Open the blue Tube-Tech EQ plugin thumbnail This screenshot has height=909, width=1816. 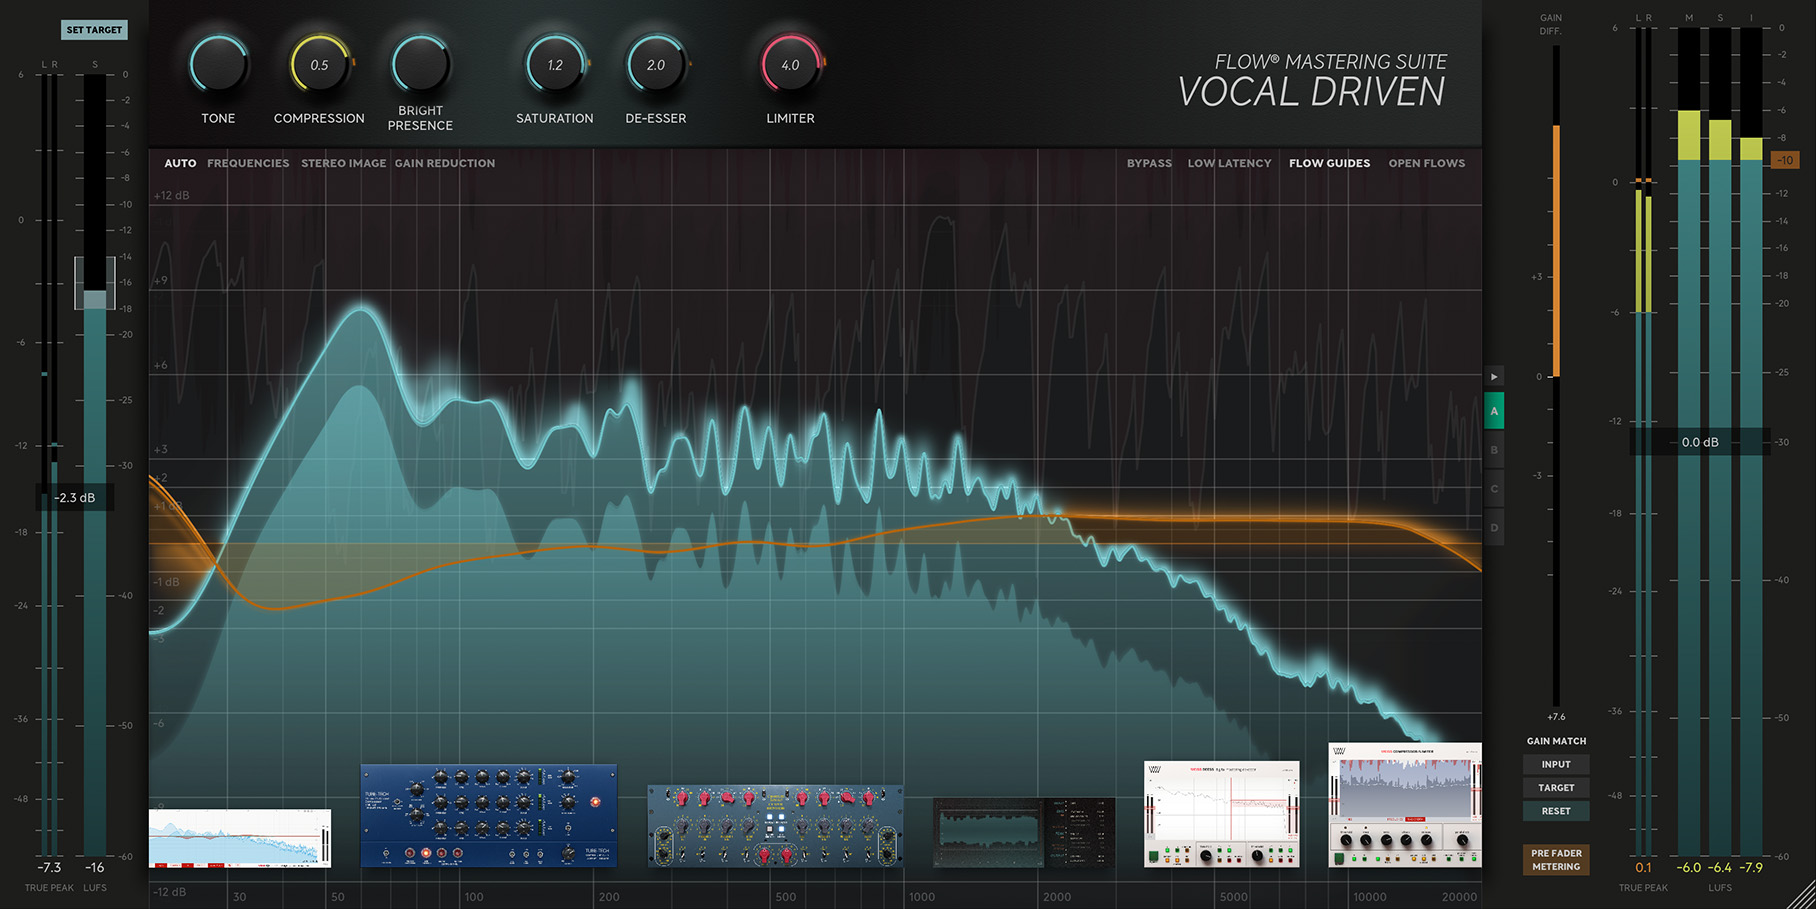(x=488, y=816)
